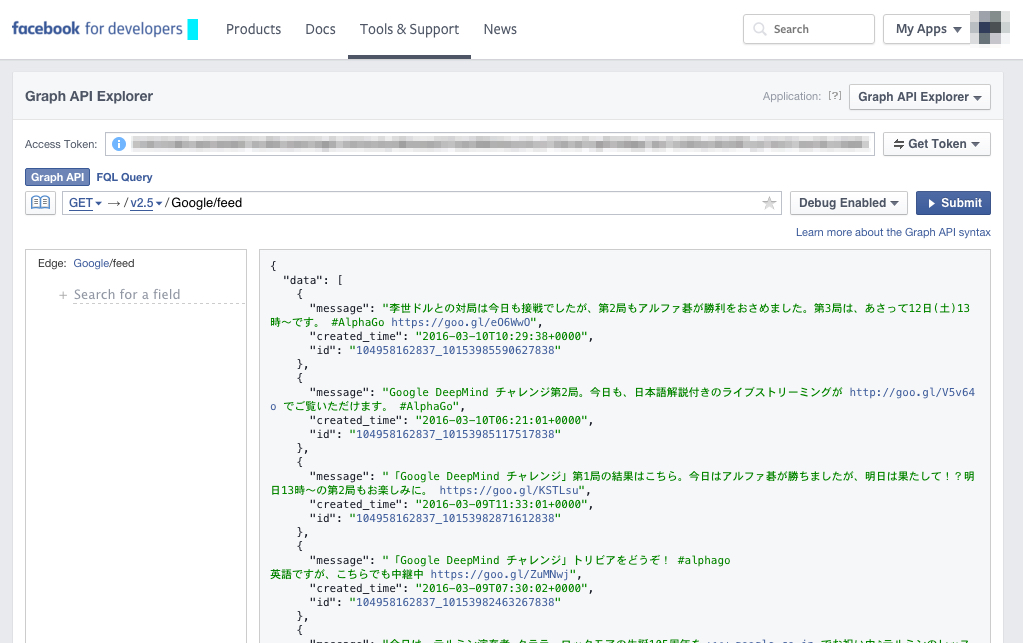Click created_time value 2016-03-10T10:29:38+0000
The height and width of the screenshot is (643, 1023).
504,336
